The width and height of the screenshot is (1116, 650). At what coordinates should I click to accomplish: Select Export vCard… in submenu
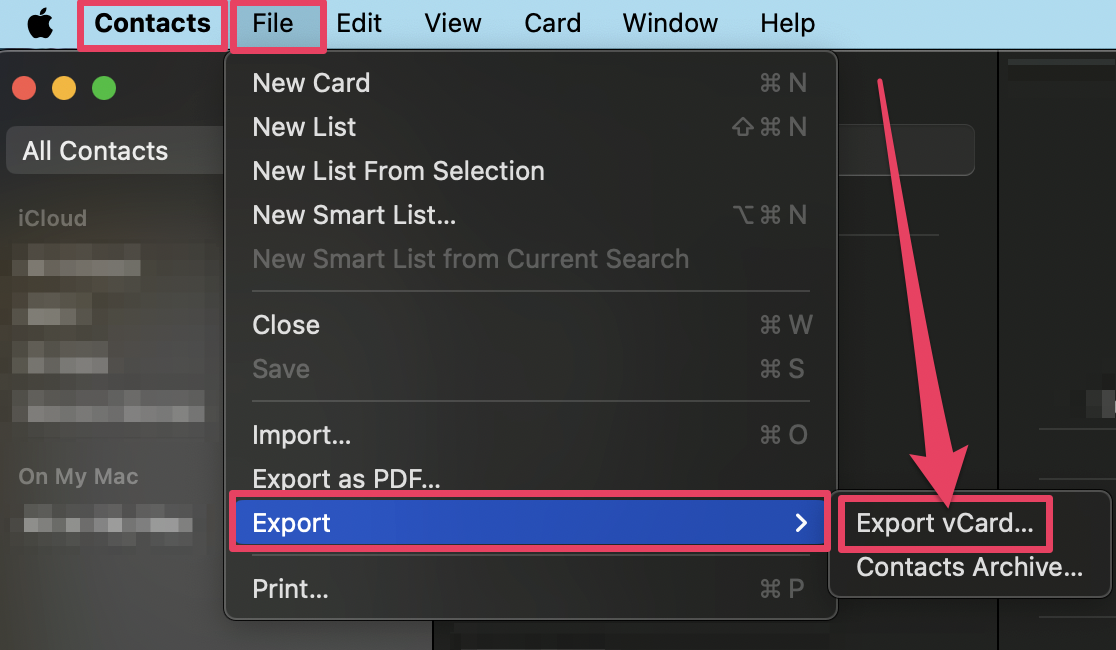click(x=944, y=524)
